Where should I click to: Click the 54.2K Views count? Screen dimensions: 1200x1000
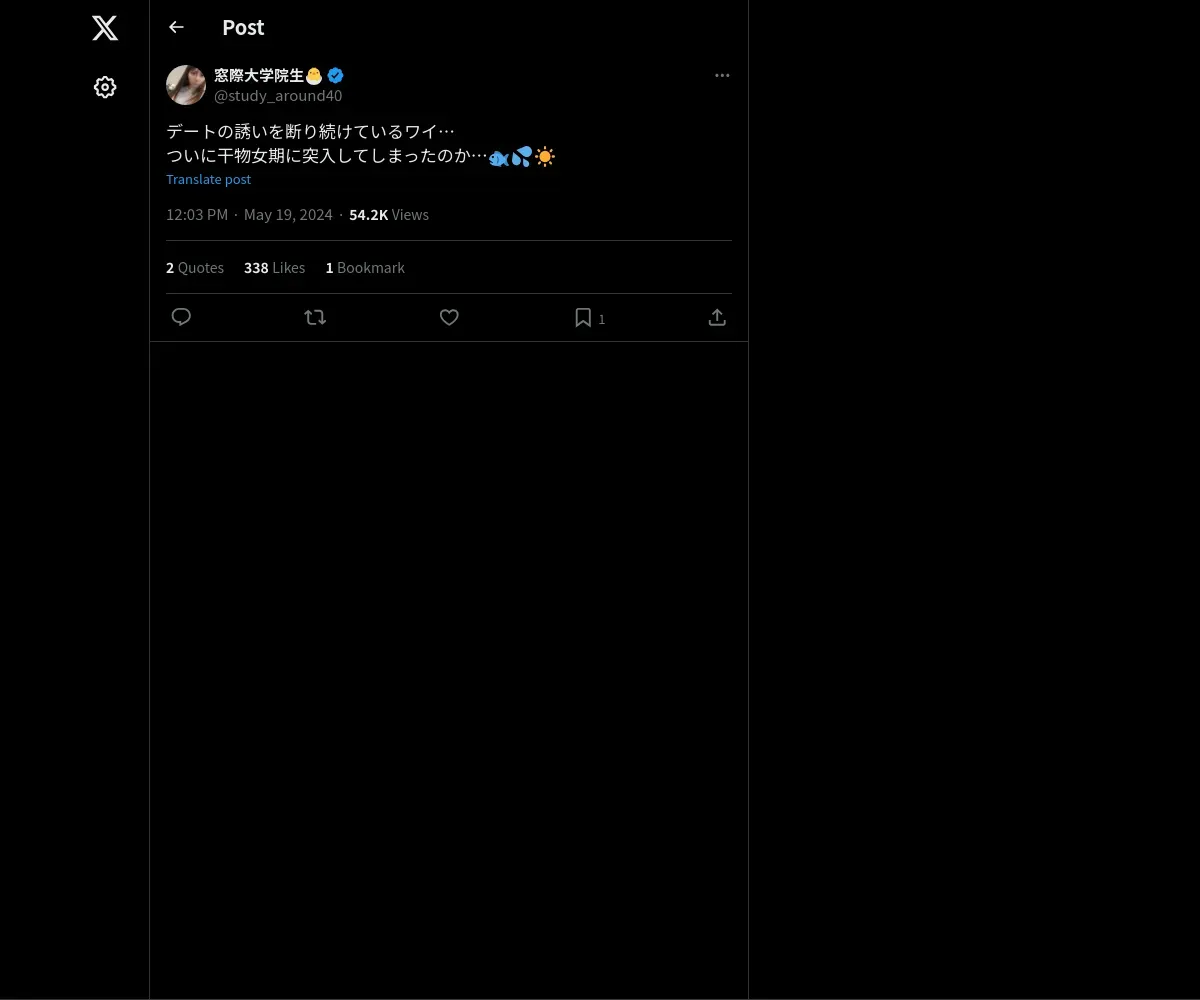[389, 214]
